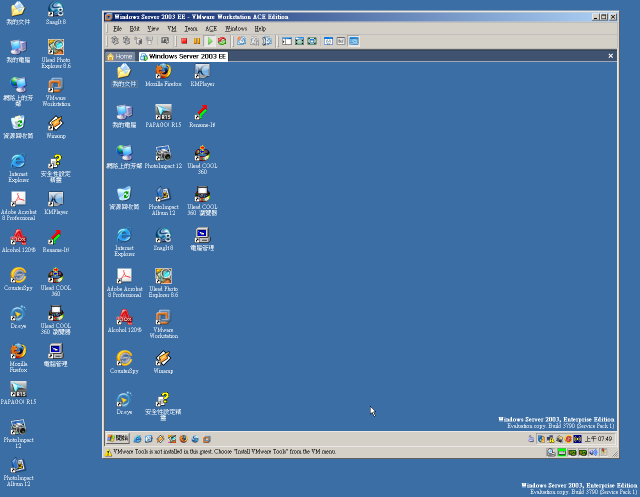
Task: Select Ulead COOL 360 icon in guest
Action: click(202, 160)
